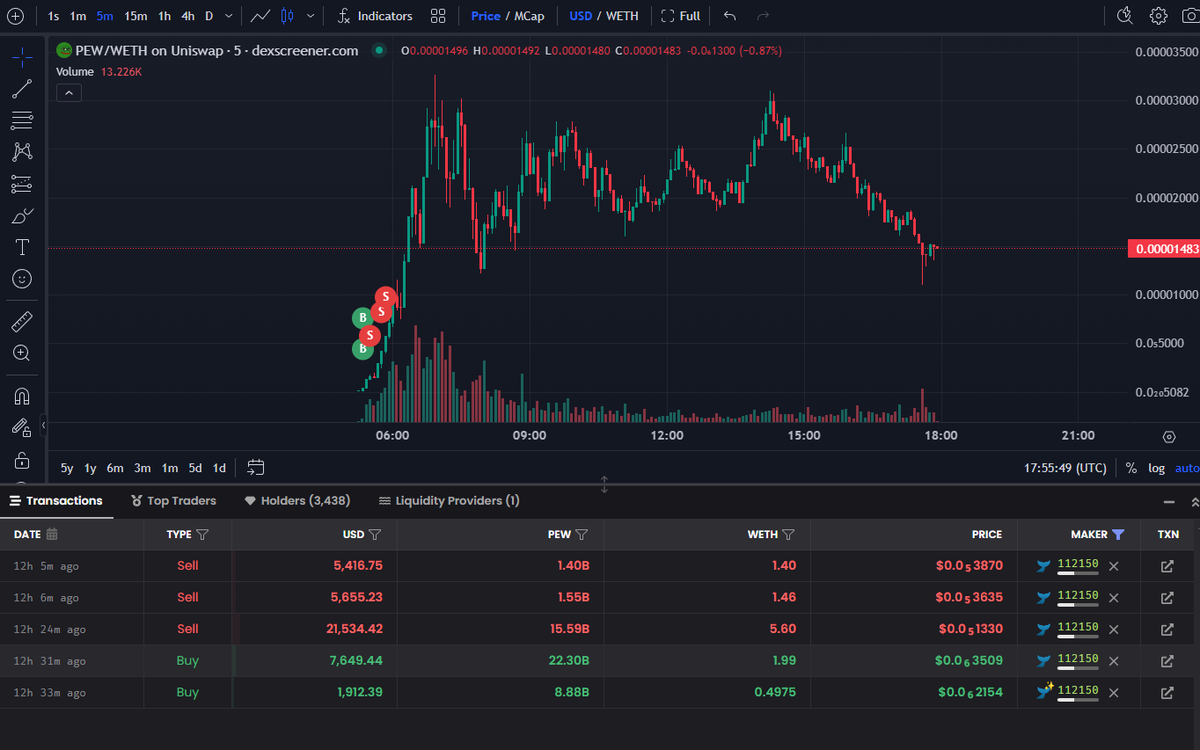Screen dimensions: 1200x750
Task: Open the Transactions tab
Action: click(x=56, y=501)
